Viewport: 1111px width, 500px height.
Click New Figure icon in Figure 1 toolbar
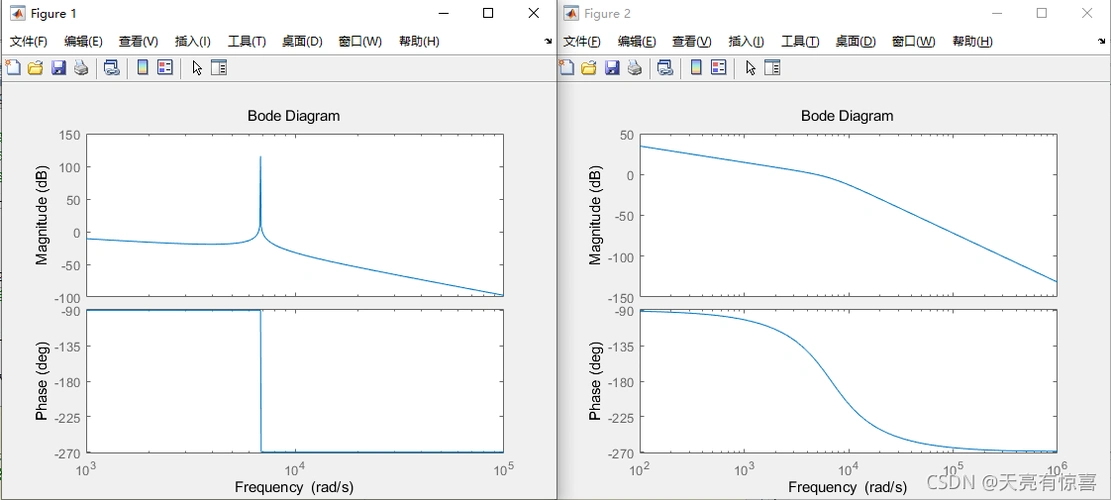(x=13, y=68)
